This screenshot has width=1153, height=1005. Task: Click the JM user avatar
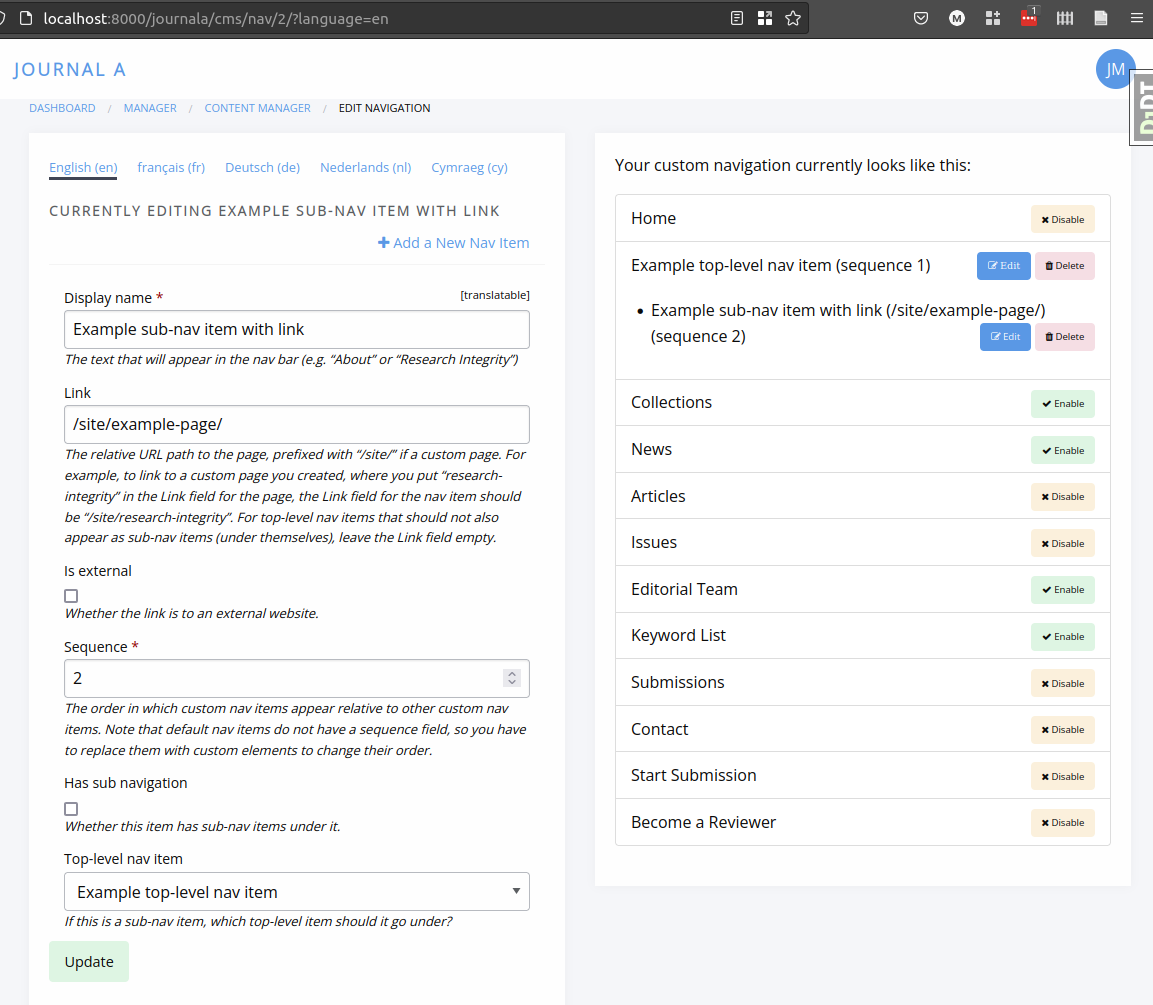coord(1115,69)
